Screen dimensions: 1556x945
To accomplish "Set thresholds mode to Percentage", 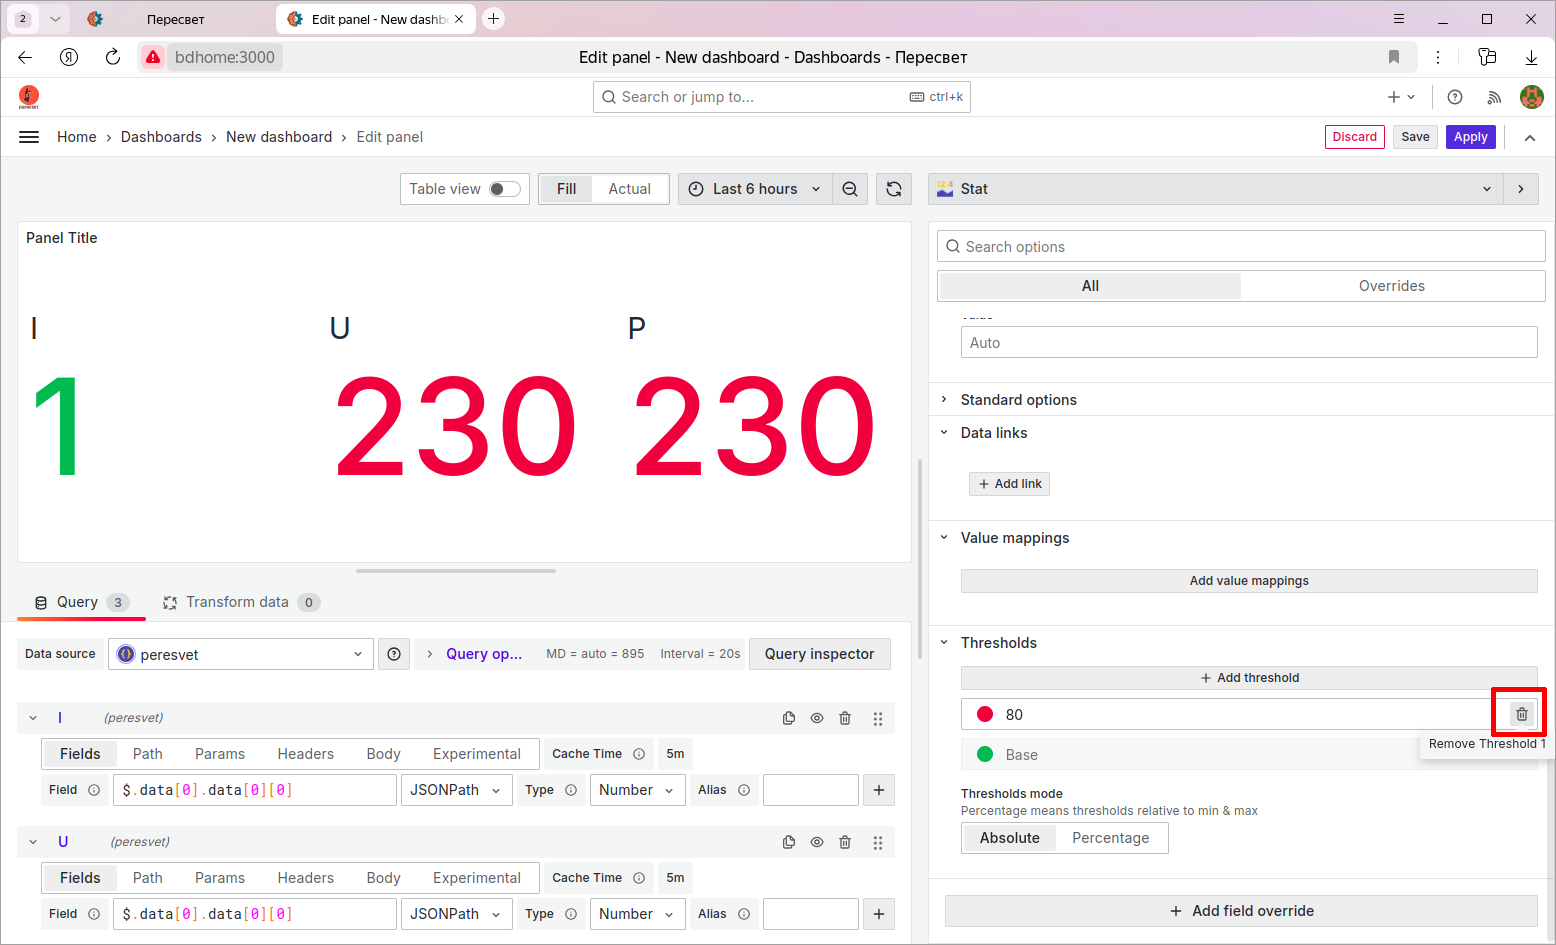I will (1110, 838).
